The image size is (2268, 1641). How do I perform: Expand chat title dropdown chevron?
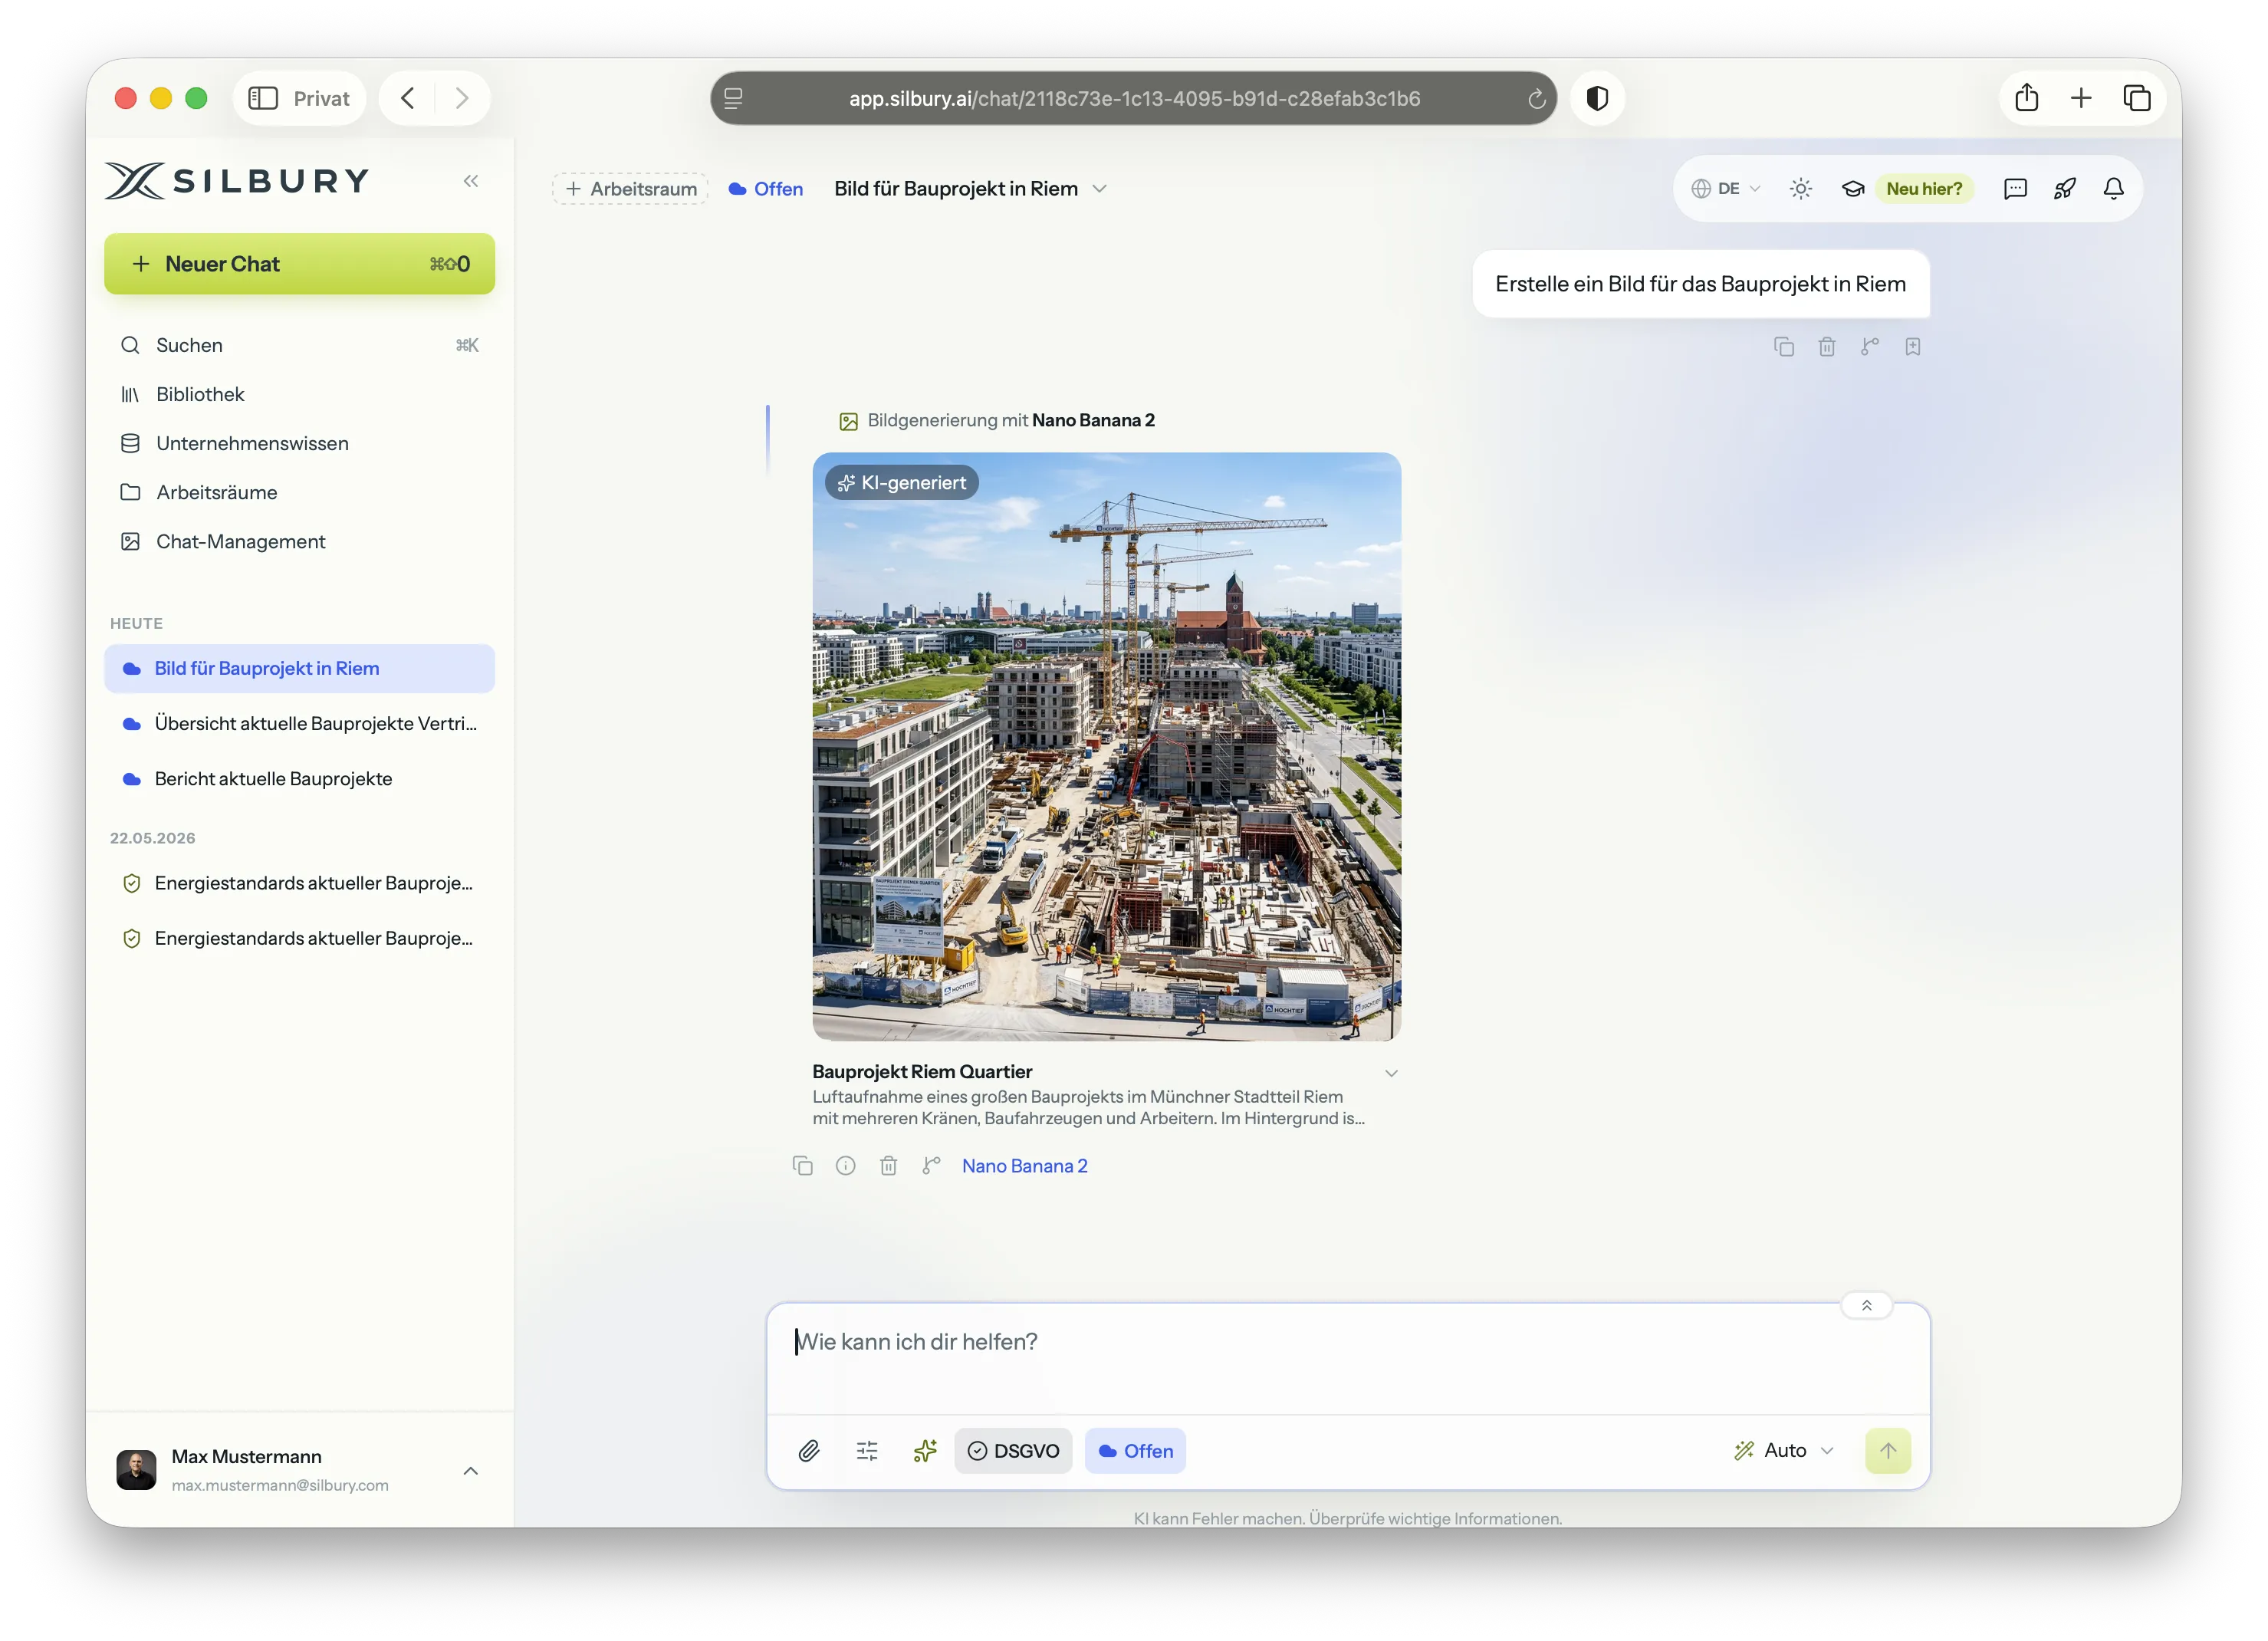pyautogui.click(x=1099, y=189)
